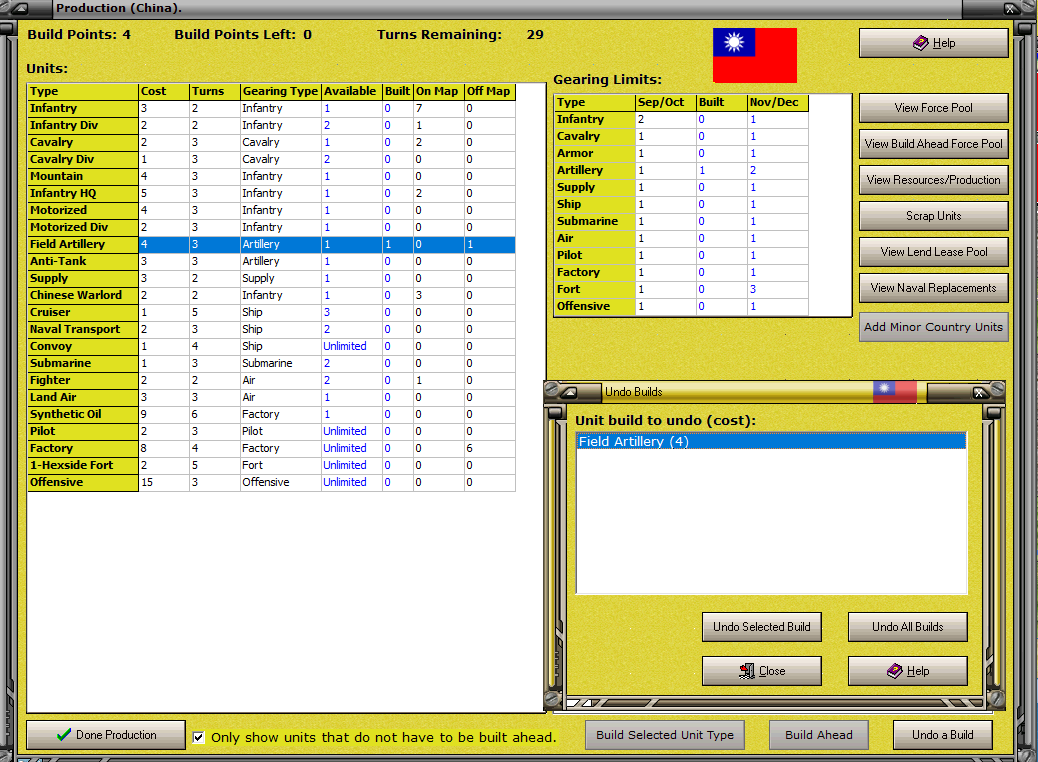1038x762 pixels.
Task: Click Build Ahead button
Action: pyautogui.click(x=818, y=735)
